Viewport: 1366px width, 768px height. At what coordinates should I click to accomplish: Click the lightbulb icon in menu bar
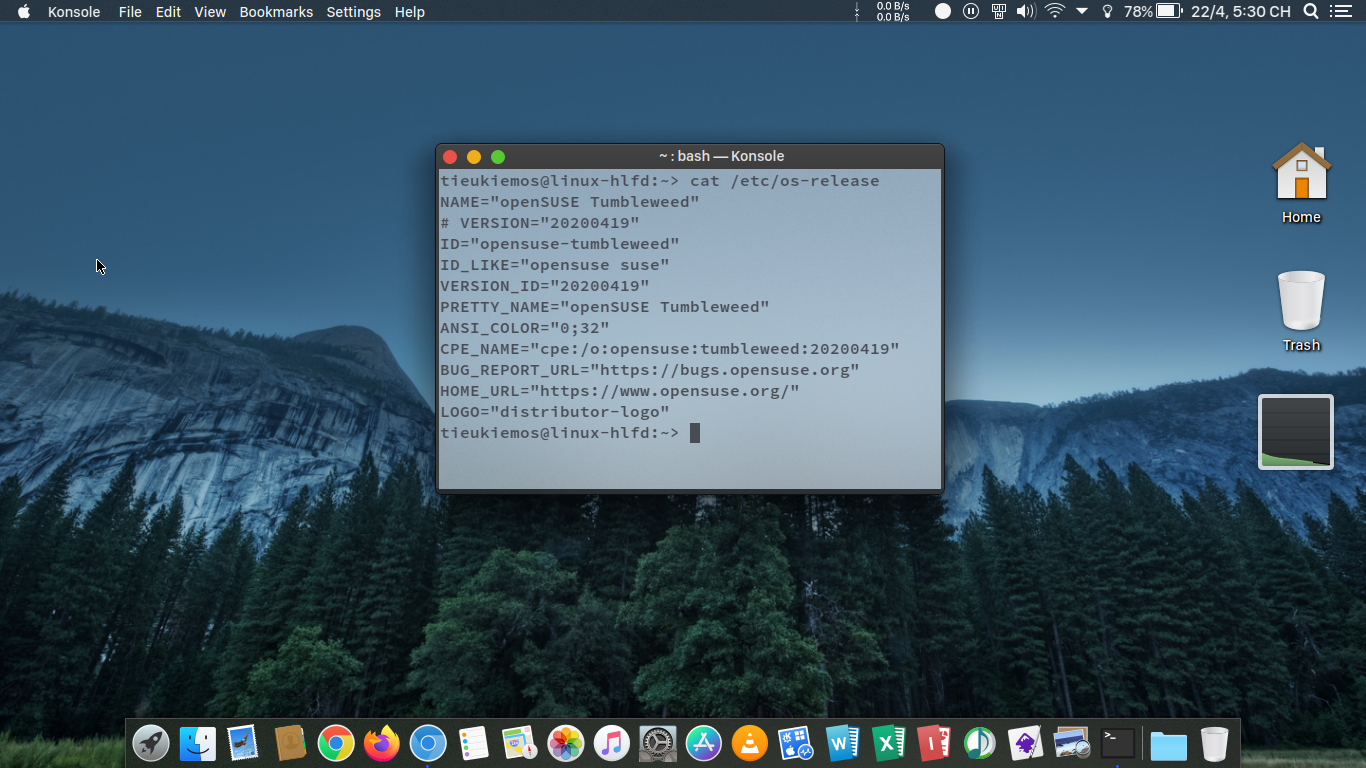1107,12
